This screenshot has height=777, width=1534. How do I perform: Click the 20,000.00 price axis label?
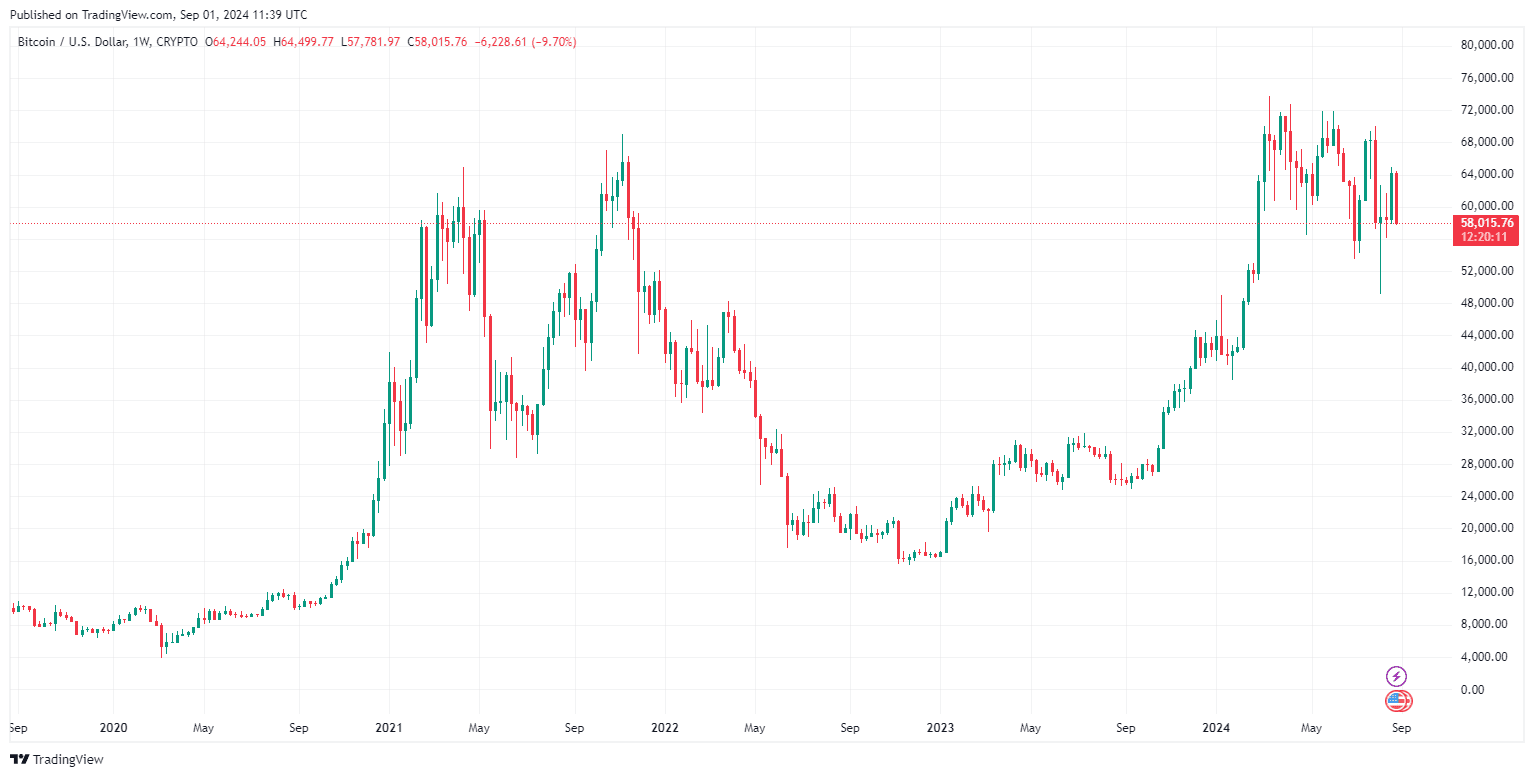point(1489,528)
